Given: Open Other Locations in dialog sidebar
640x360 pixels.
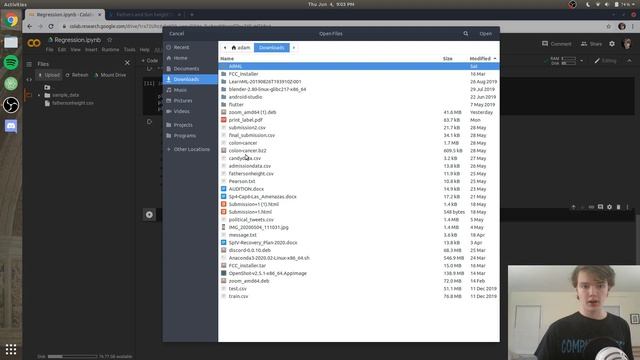Looking at the screenshot, I should (x=190, y=149).
